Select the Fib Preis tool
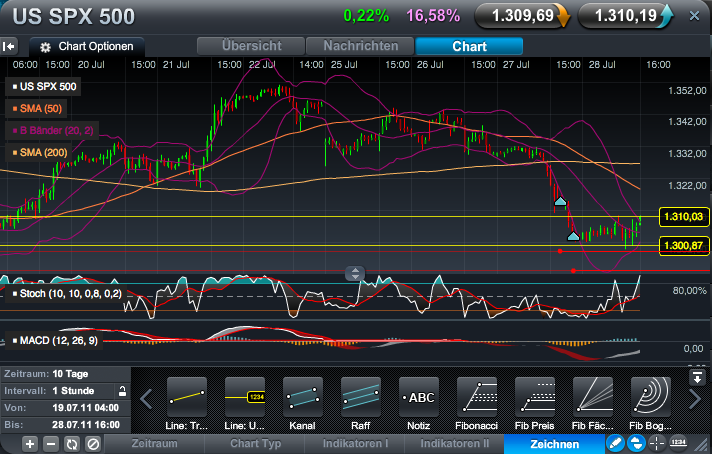The height and width of the screenshot is (454, 712). point(535,397)
